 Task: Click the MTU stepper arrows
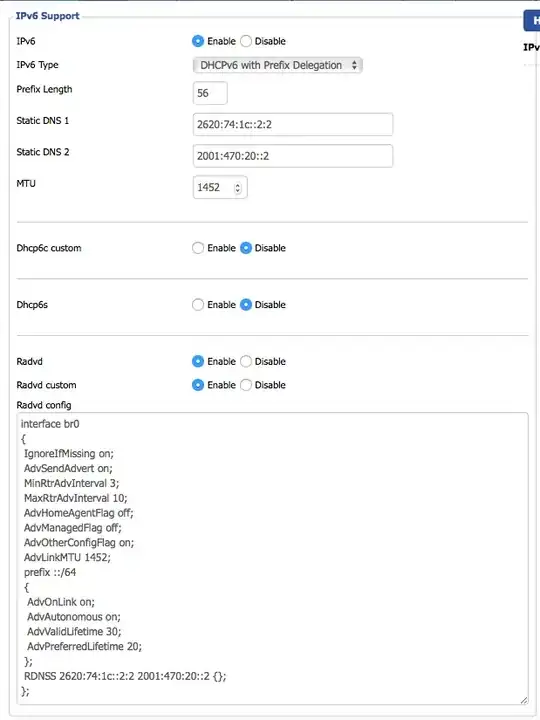[x=237, y=188]
